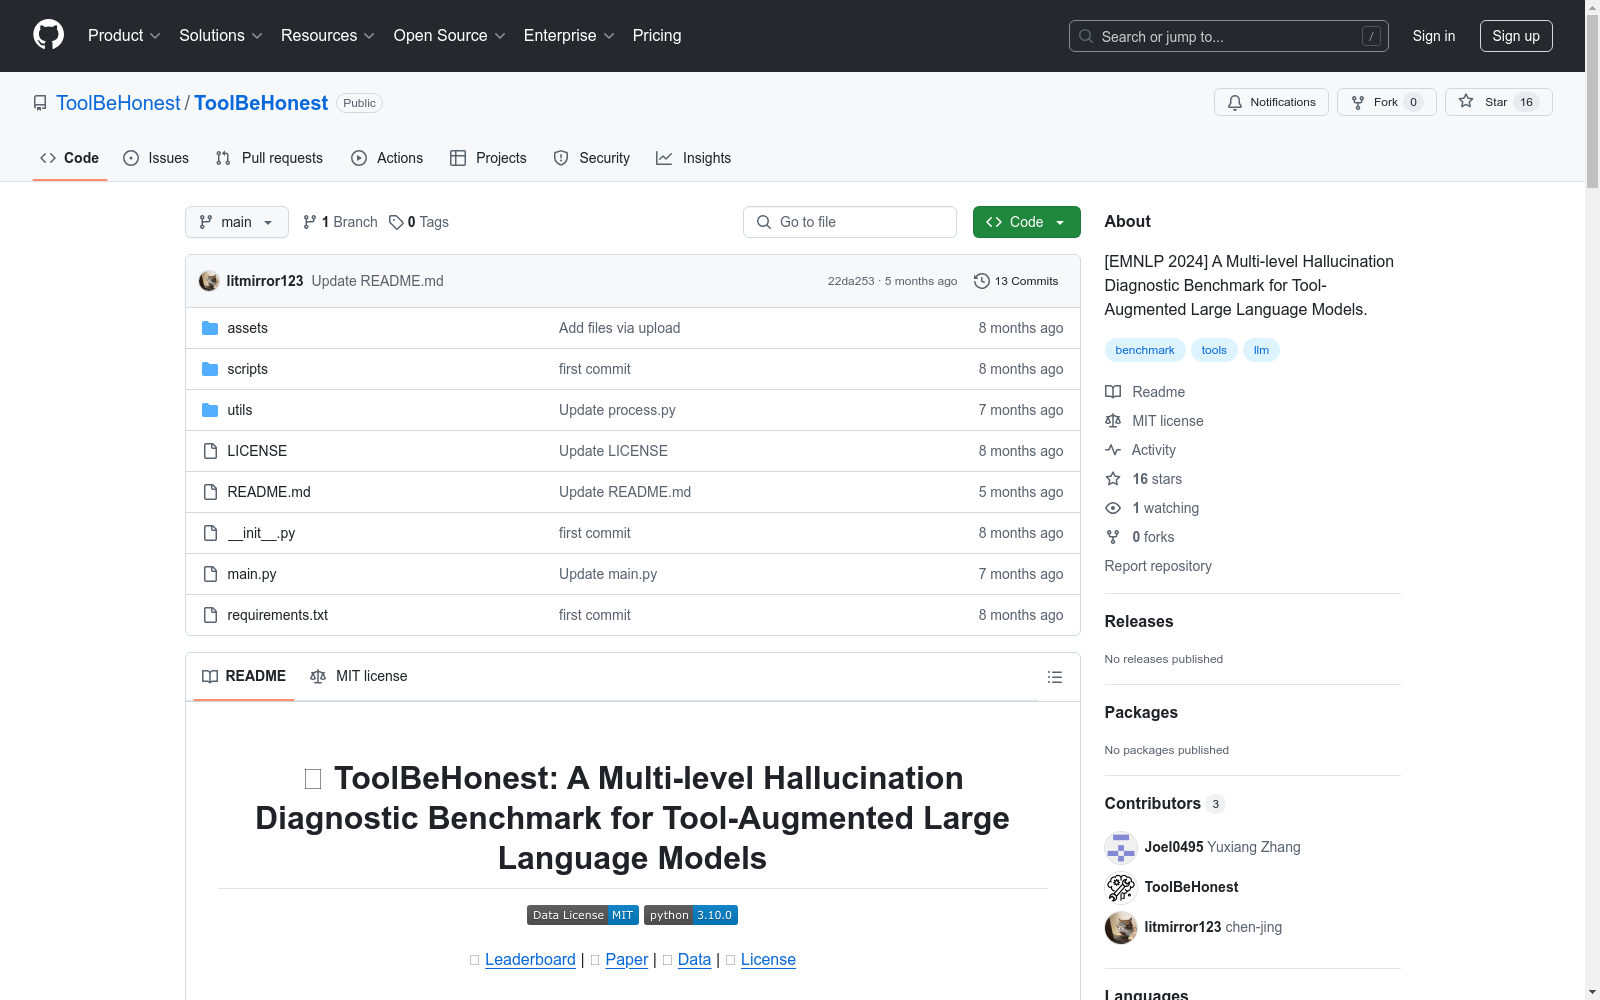Viewport: 1600px width, 1000px height.
Task: Expand the Product menu
Action: [x=124, y=36]
